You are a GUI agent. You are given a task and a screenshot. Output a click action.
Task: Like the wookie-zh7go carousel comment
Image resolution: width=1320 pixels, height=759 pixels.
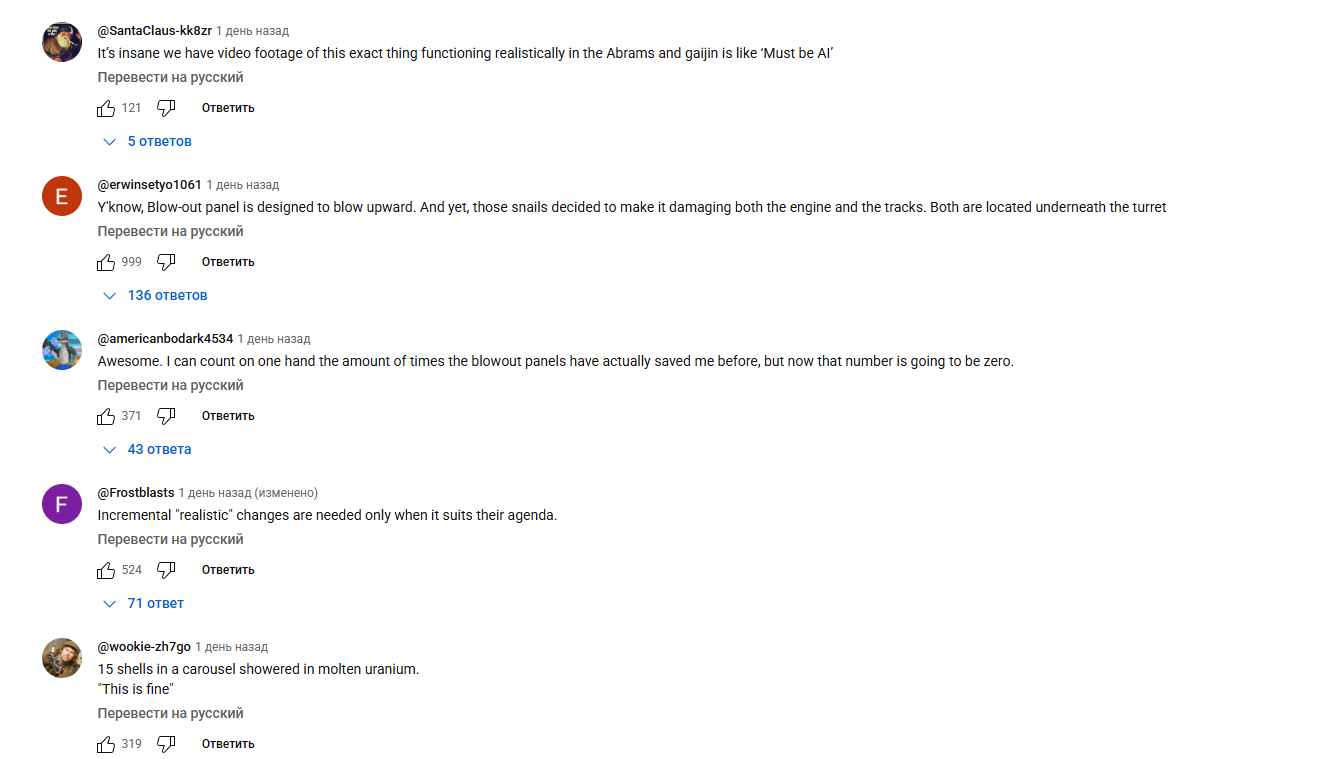(106, 744)
